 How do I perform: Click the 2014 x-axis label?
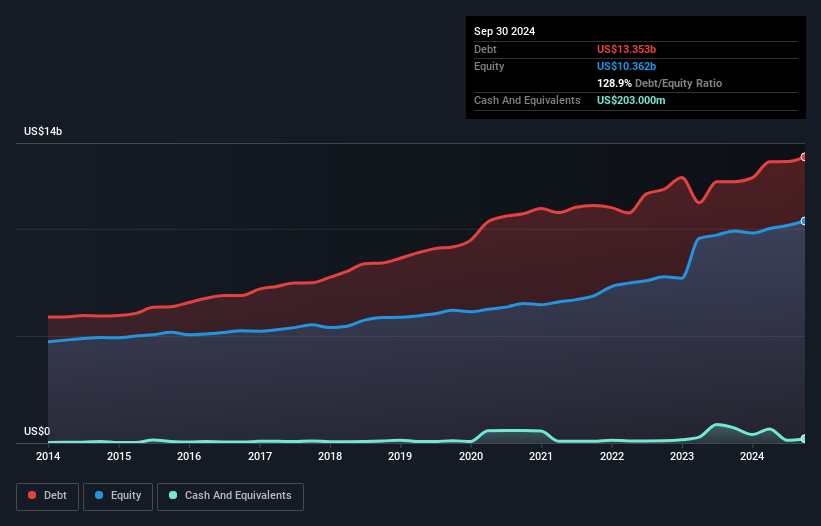click(48, 456)
